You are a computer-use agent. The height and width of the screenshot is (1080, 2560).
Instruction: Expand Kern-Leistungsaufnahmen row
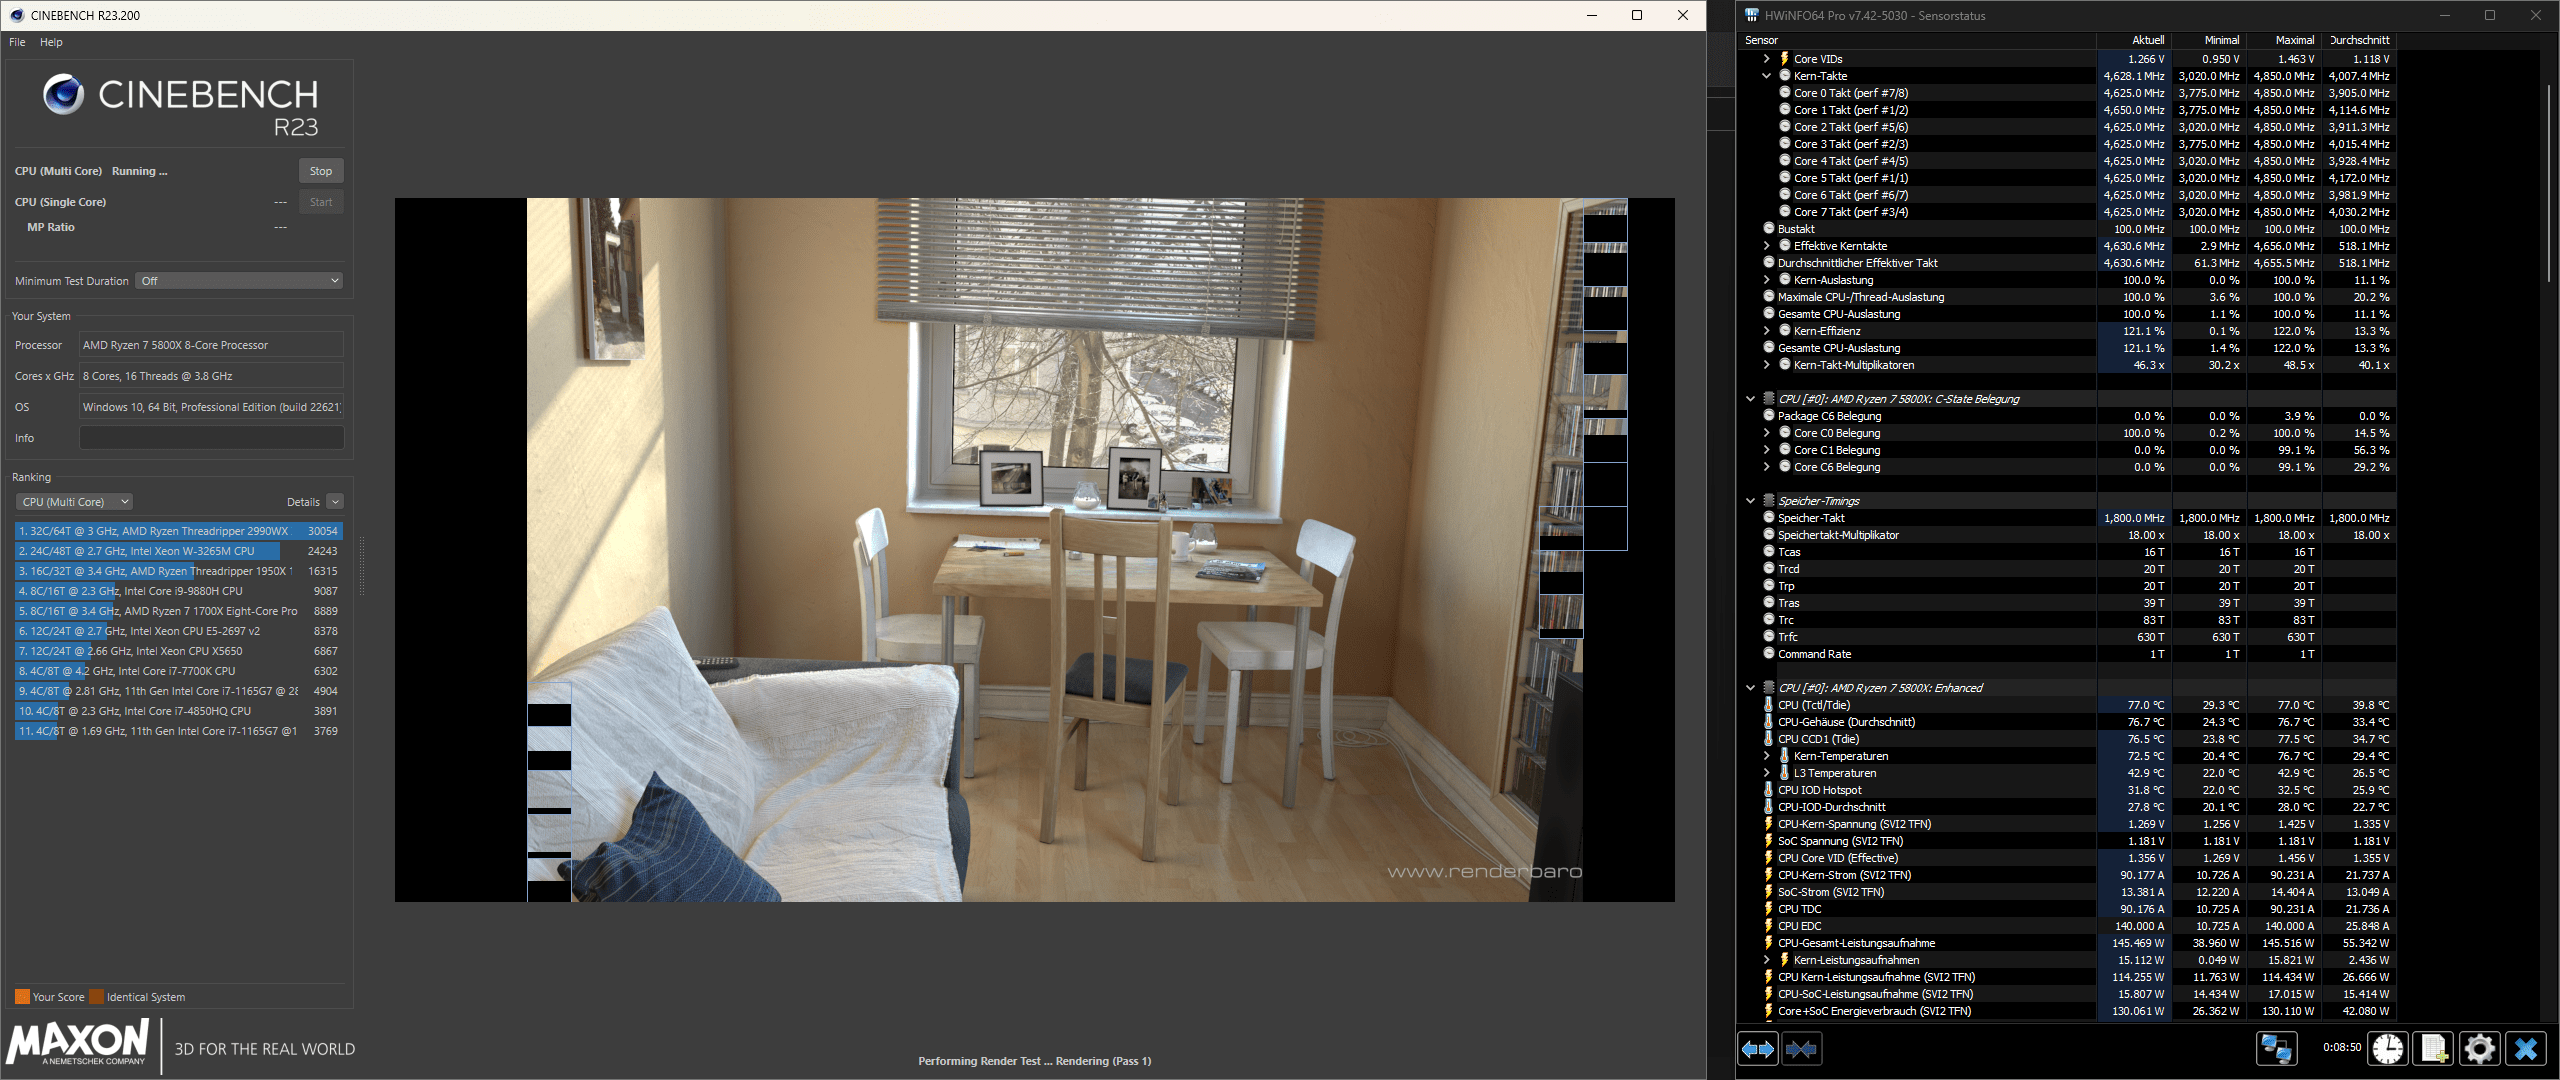[1766, 960]
